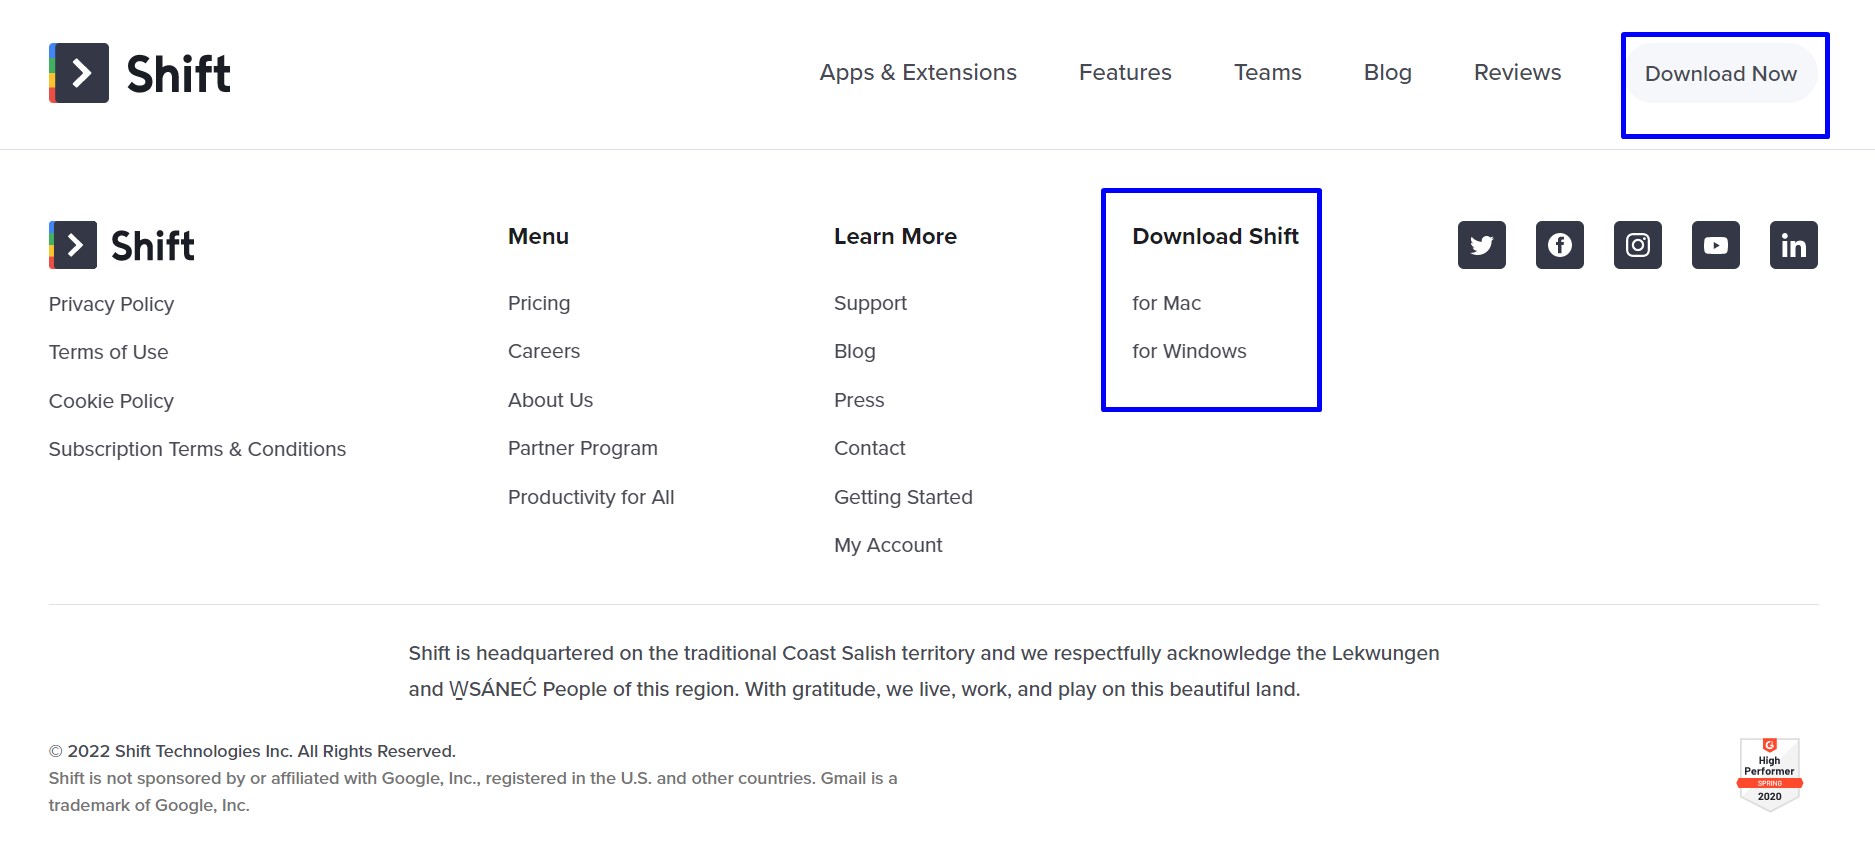Download Shift for Windows
Image resolution: width=1875 pixels, height=857 pixels.
tap(1188, 351)
